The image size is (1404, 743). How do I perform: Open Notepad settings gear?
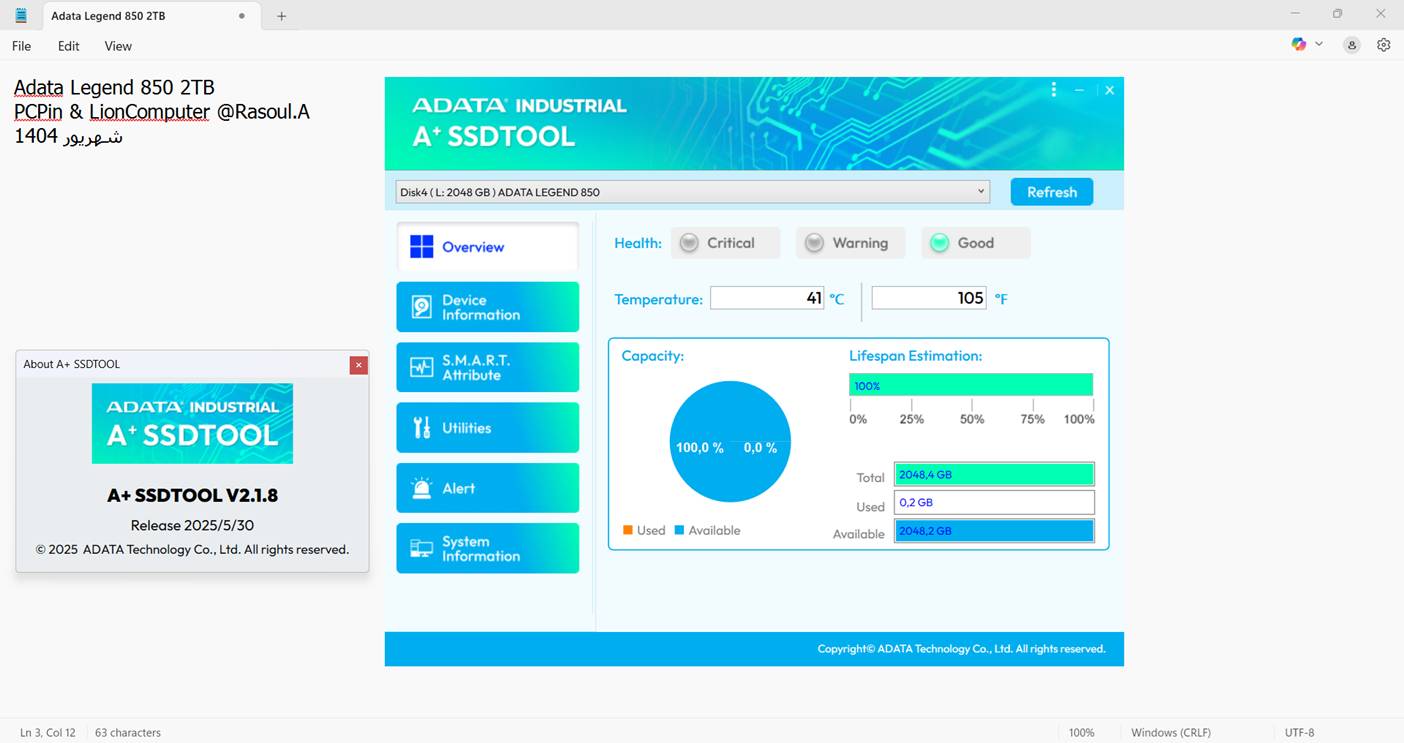coord(1384,45)
